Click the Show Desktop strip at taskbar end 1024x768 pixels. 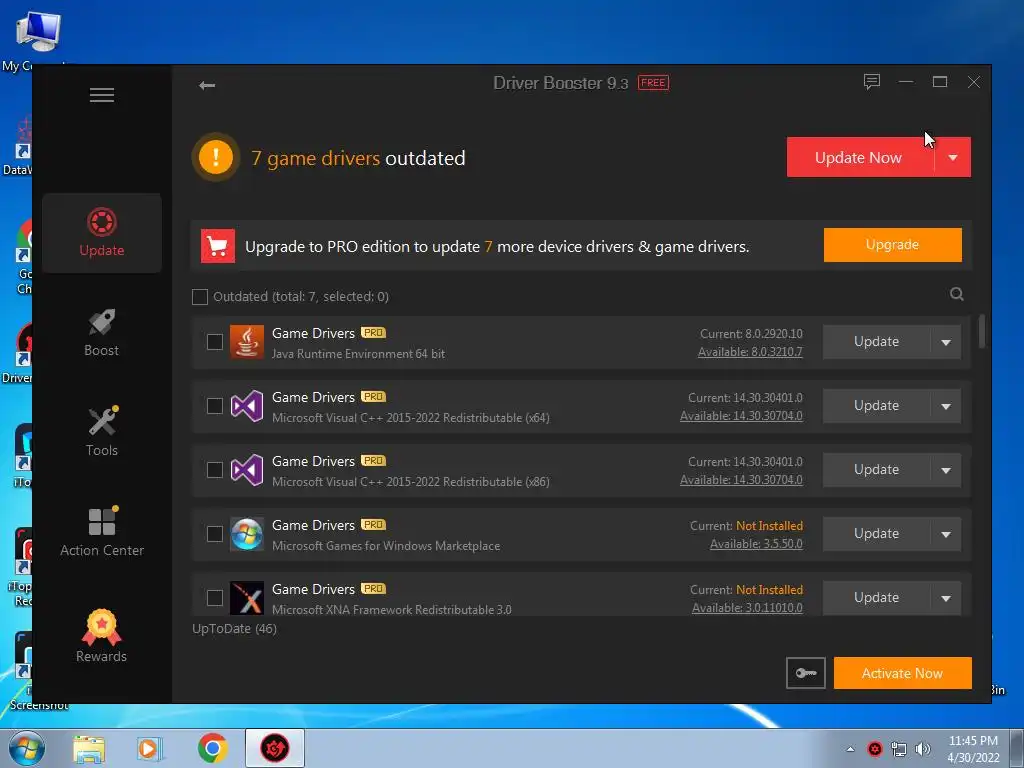(x=1017, y=748)
